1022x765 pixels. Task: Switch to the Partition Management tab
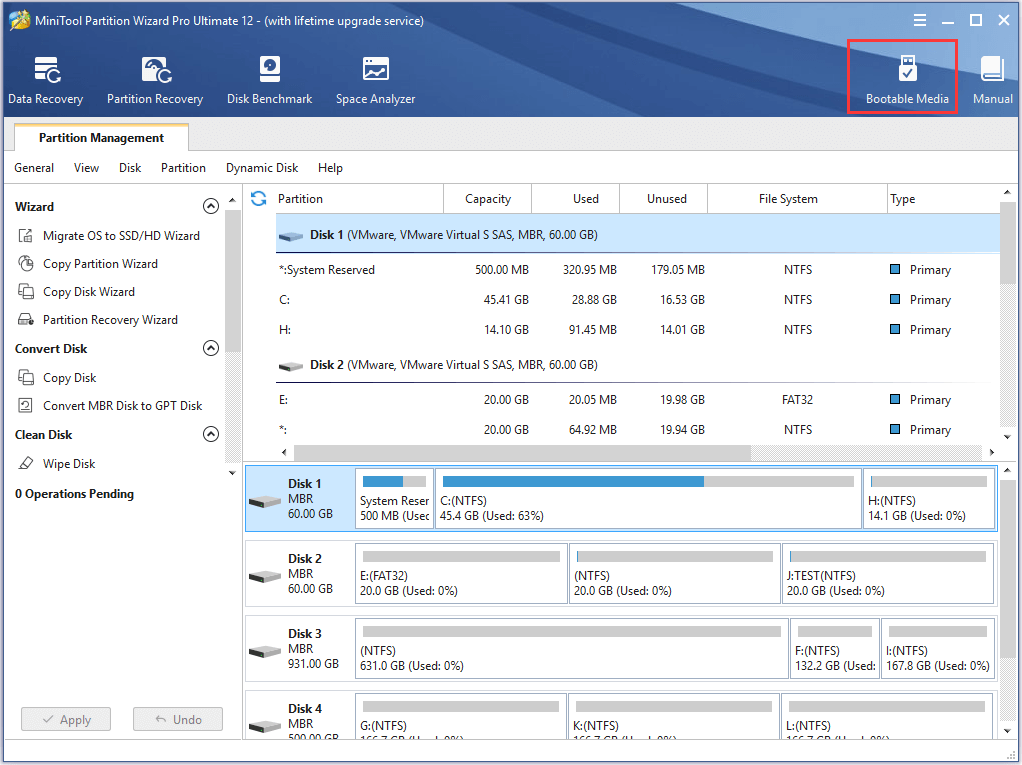[100, 137]
